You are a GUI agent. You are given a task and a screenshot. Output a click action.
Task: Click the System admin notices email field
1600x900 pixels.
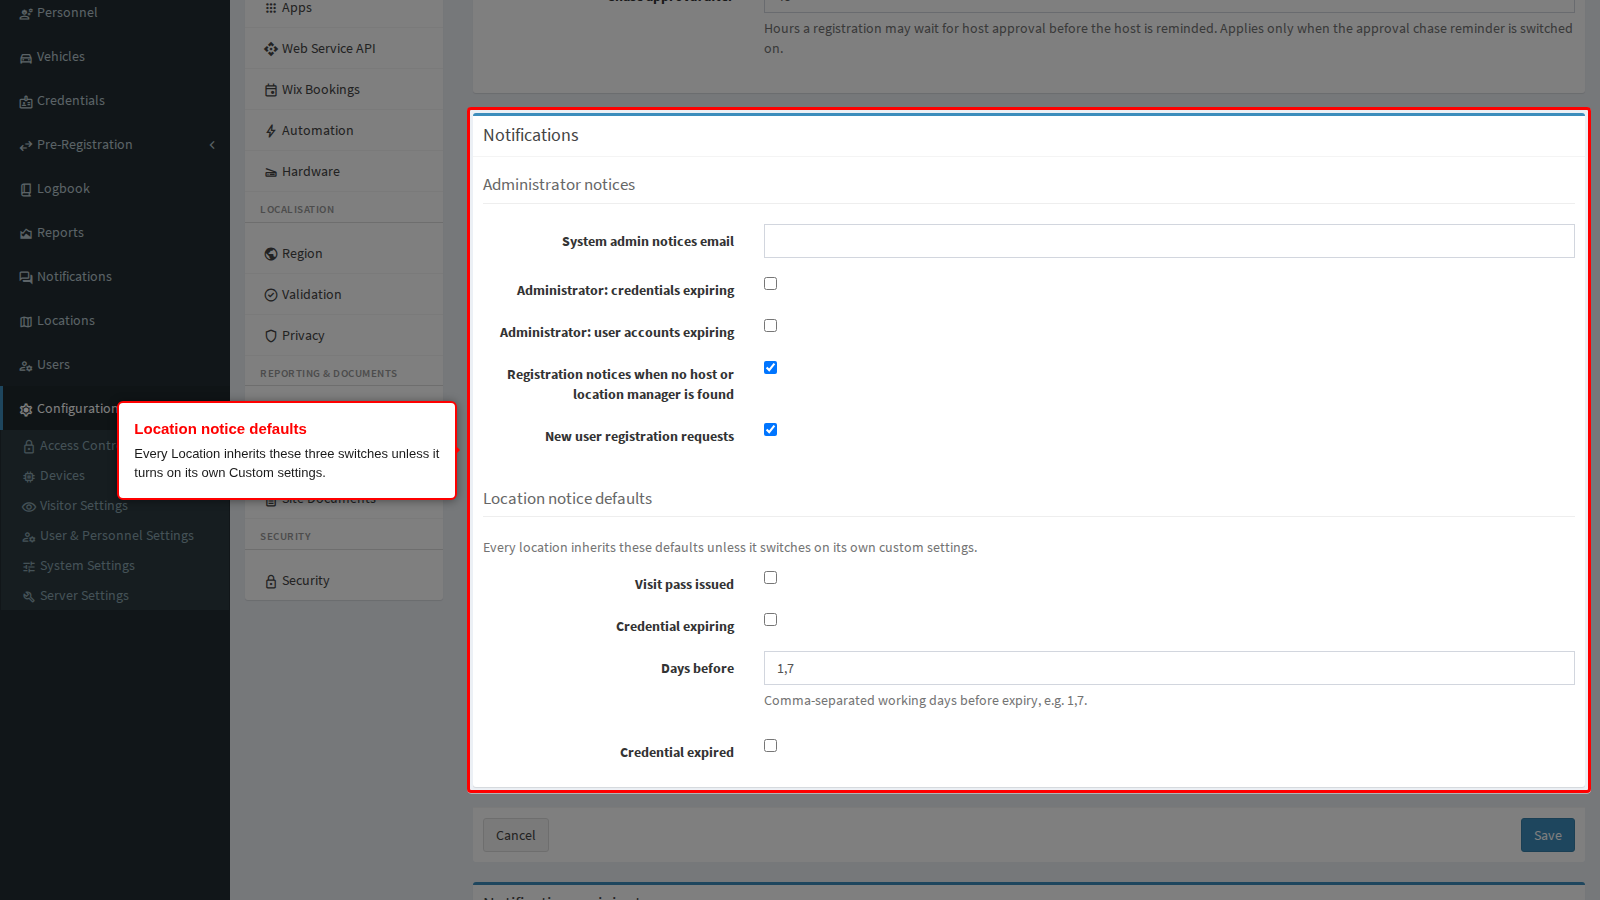click(x=1169, y=241)
